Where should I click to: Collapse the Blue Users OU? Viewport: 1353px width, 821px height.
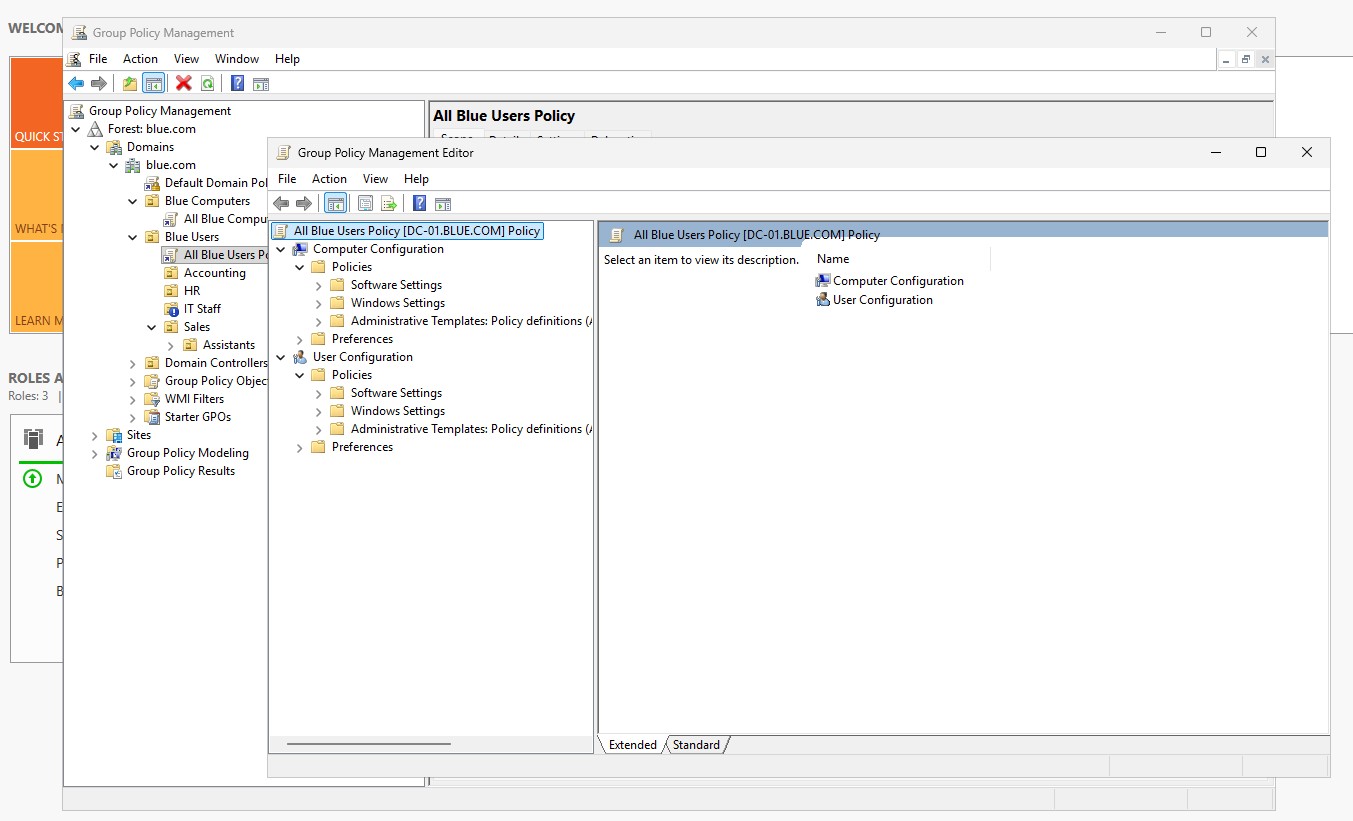(133, 237)
